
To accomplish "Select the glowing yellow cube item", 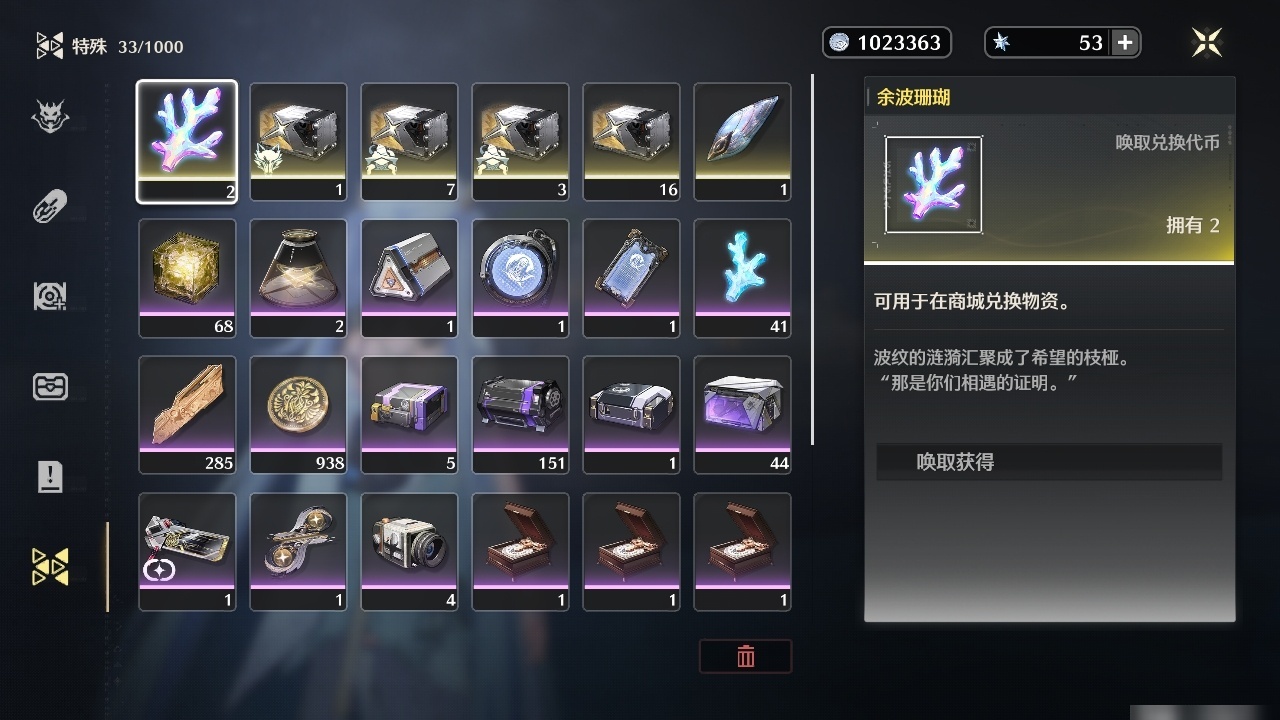I will tap(187, 278).
